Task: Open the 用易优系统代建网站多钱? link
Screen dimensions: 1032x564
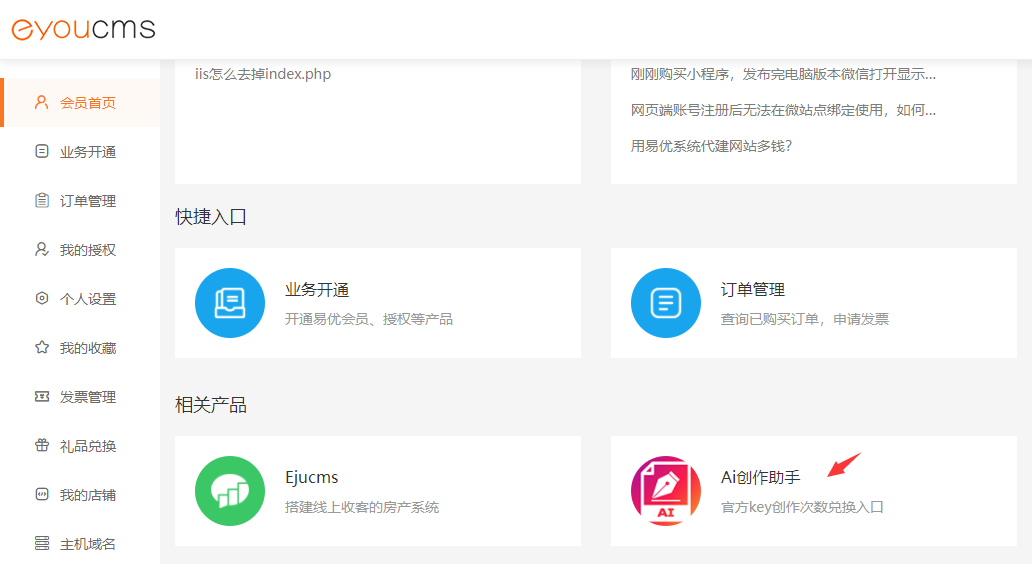Action: [x=711, y=146]
